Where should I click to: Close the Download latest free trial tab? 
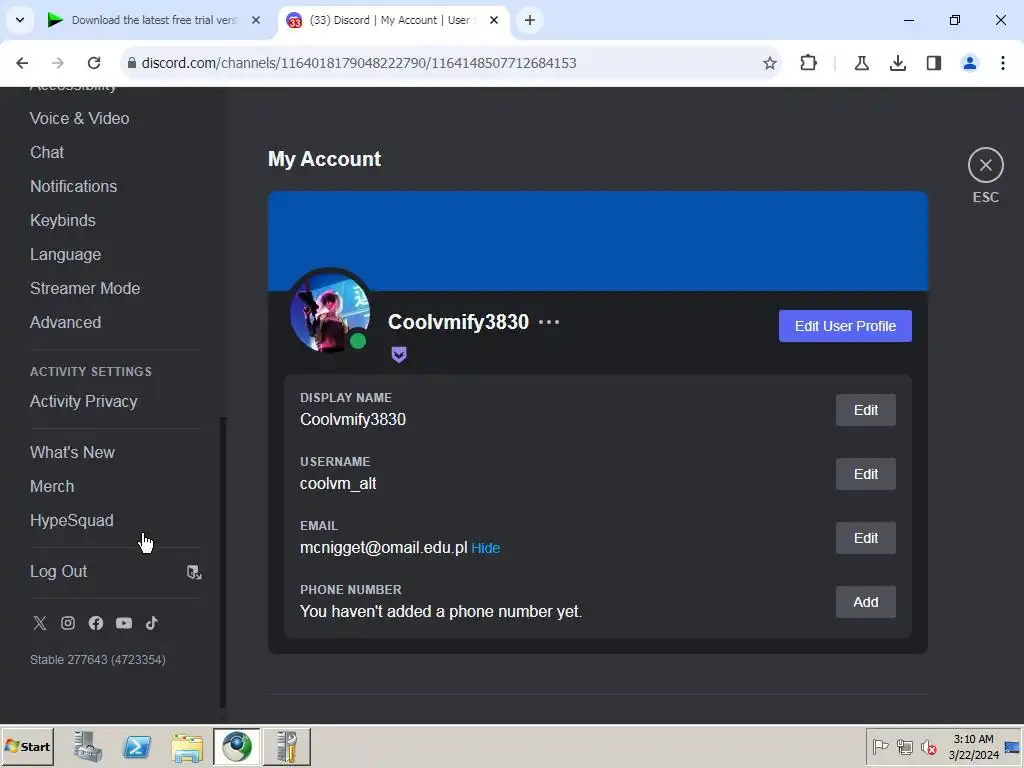pos(256,20)
